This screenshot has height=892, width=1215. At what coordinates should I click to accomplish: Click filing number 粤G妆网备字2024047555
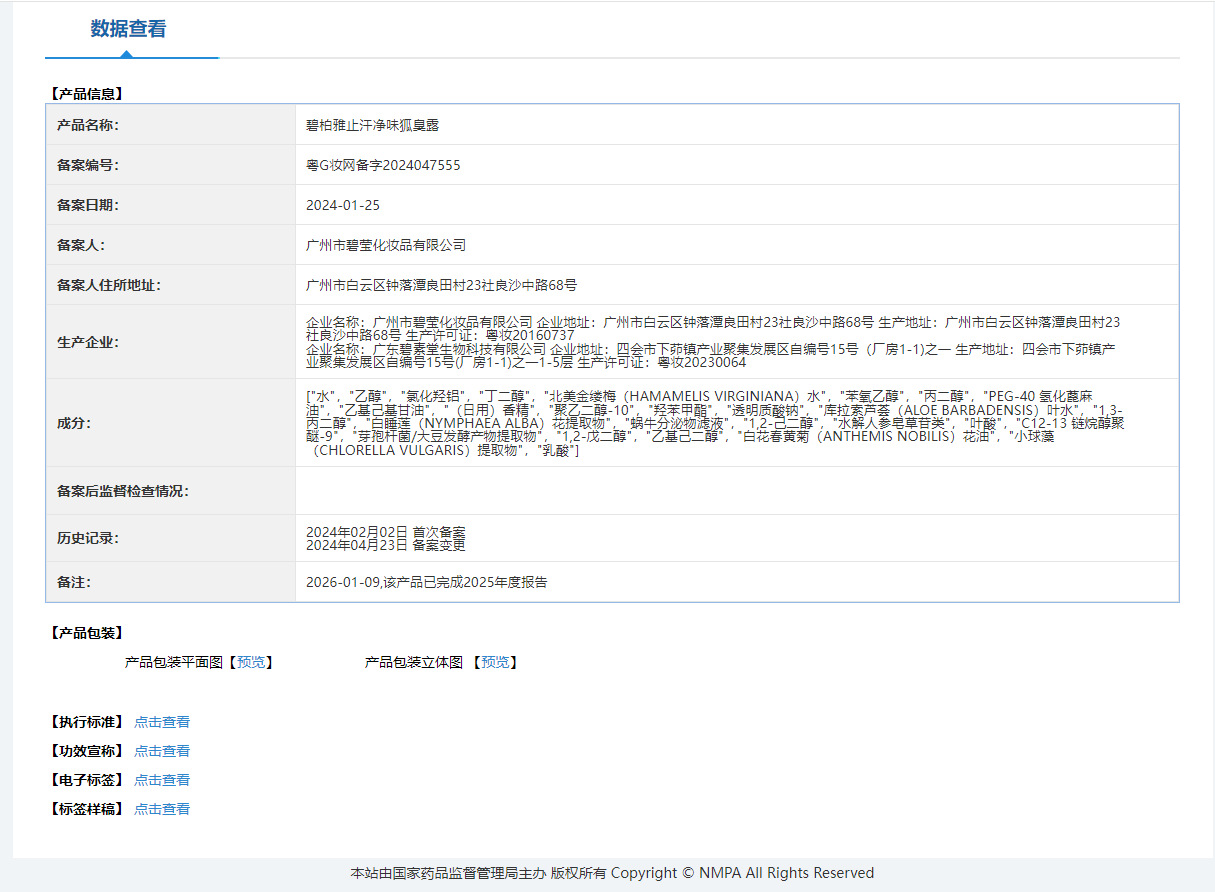[x=383, y=165]
